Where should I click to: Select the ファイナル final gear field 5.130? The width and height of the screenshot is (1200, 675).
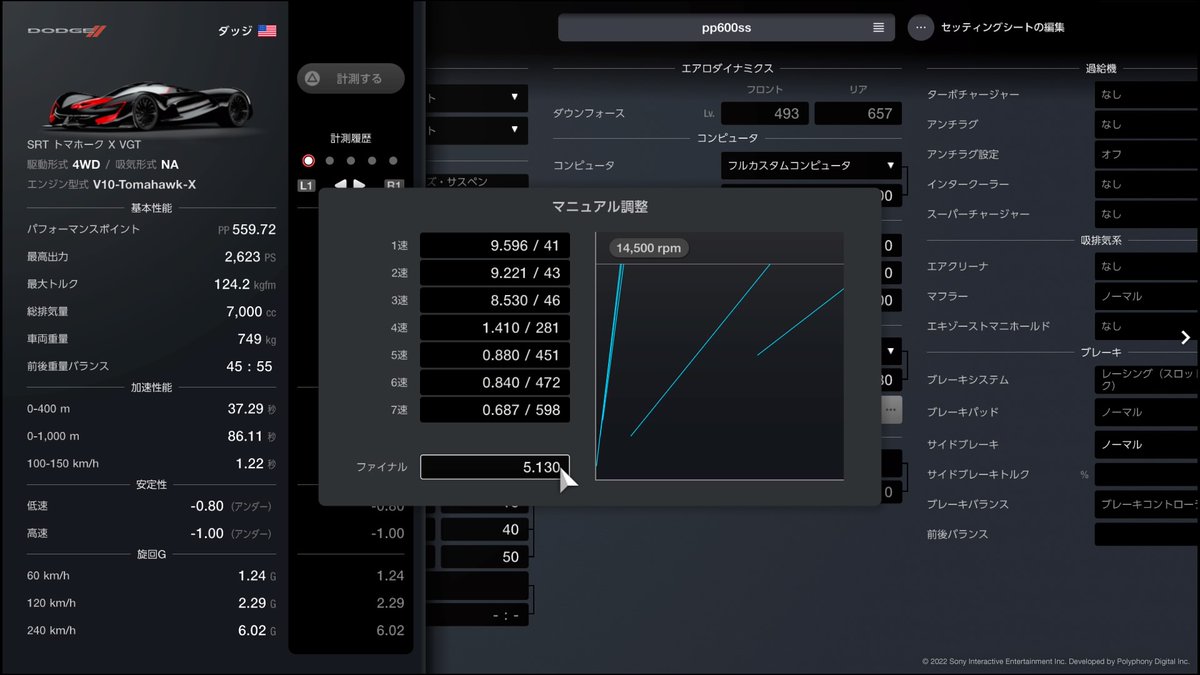click(495, 467)
